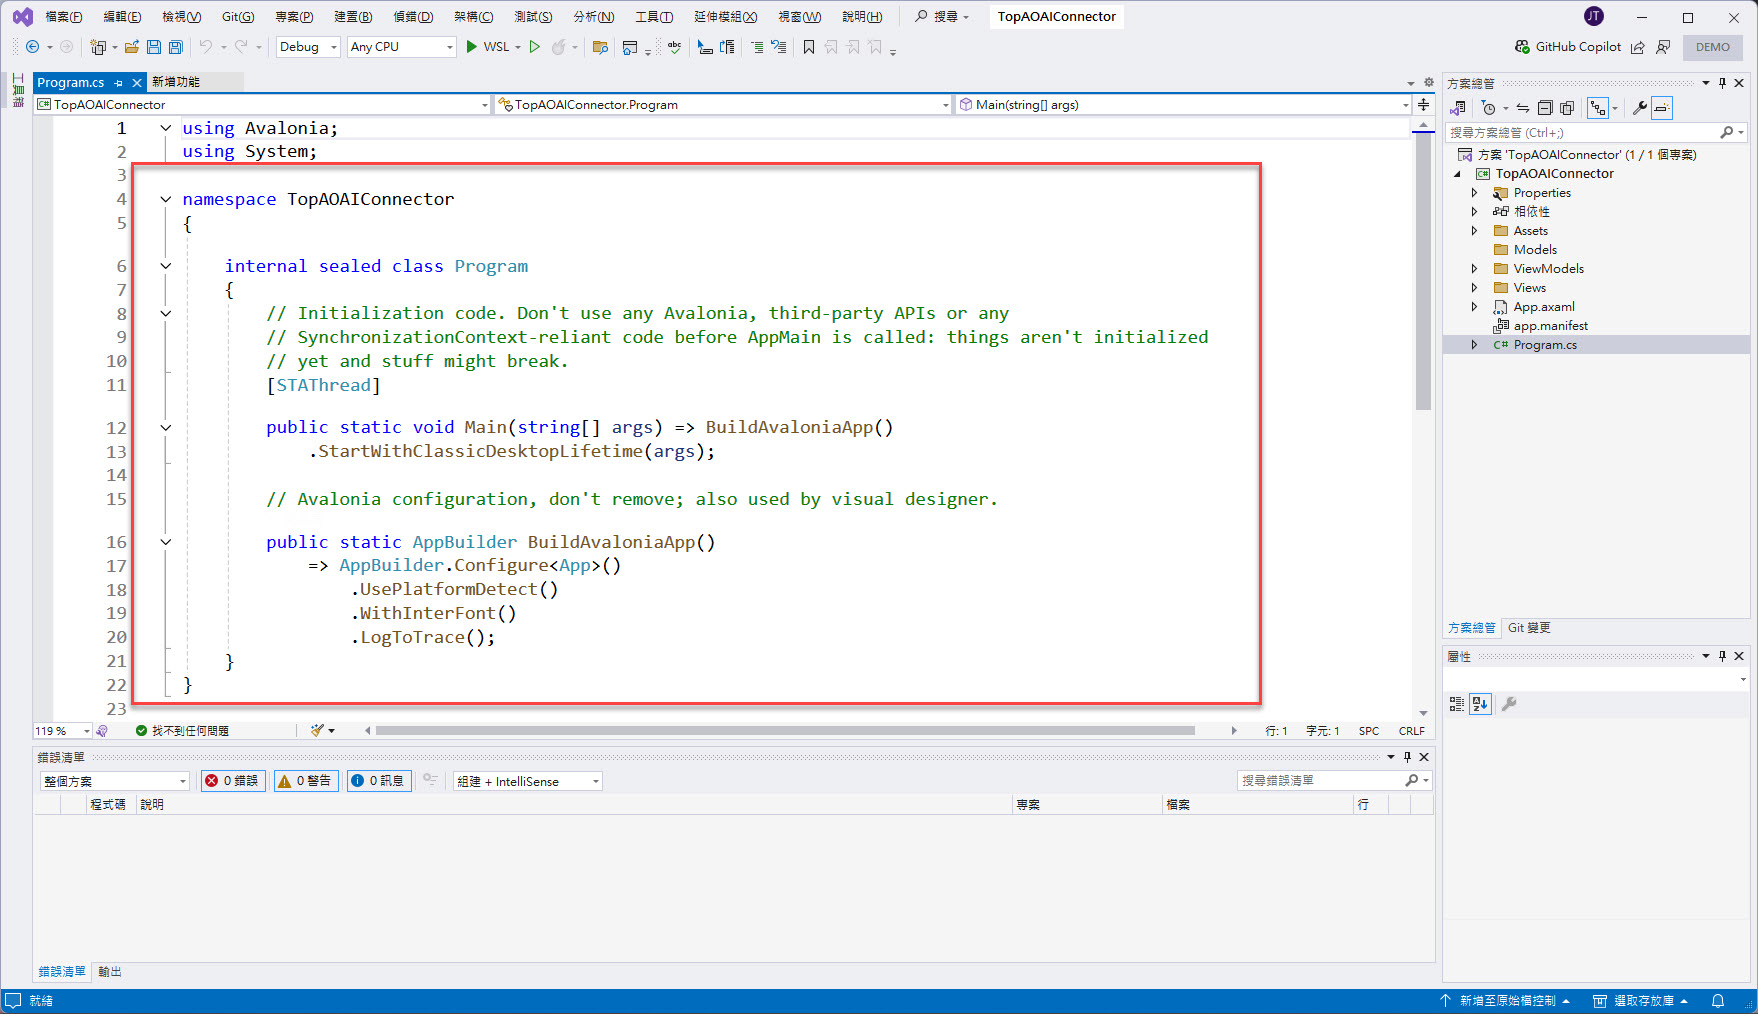
Task: Click the Save All disks icon
Action: (x=175, y=47)
